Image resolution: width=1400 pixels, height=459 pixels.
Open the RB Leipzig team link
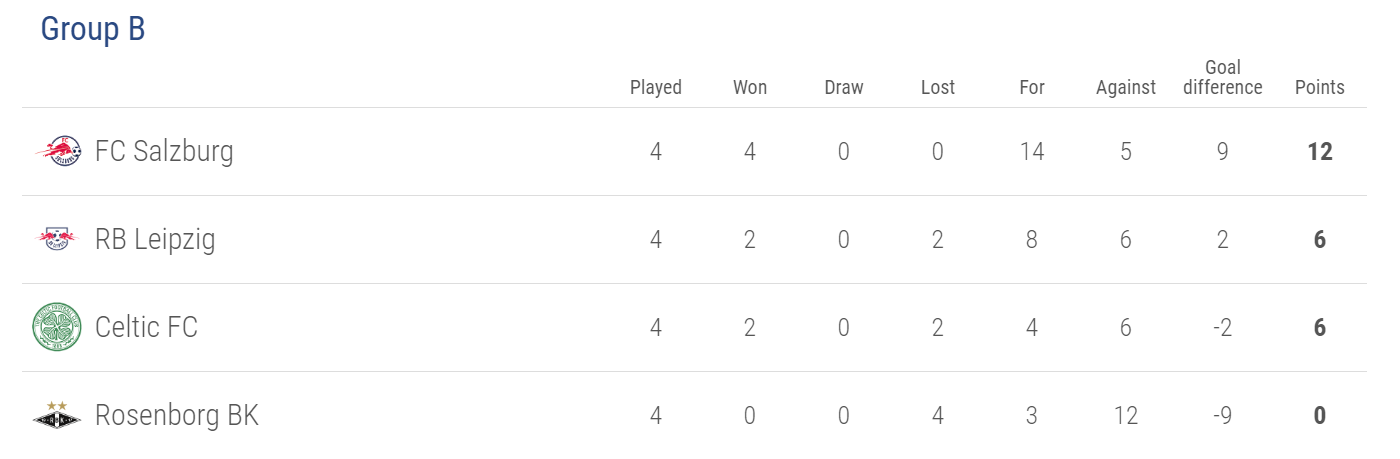click(155, 240)
